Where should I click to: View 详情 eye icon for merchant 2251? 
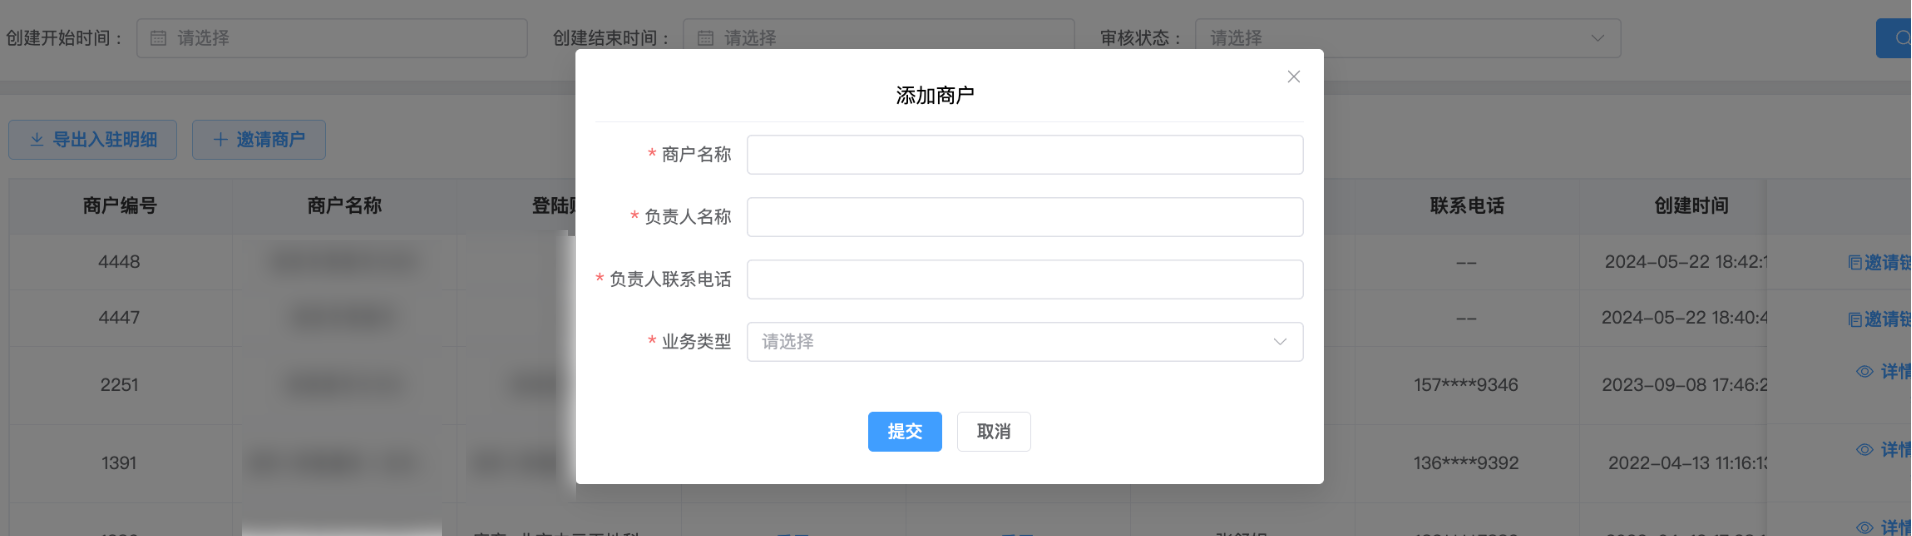(1864, 372)
